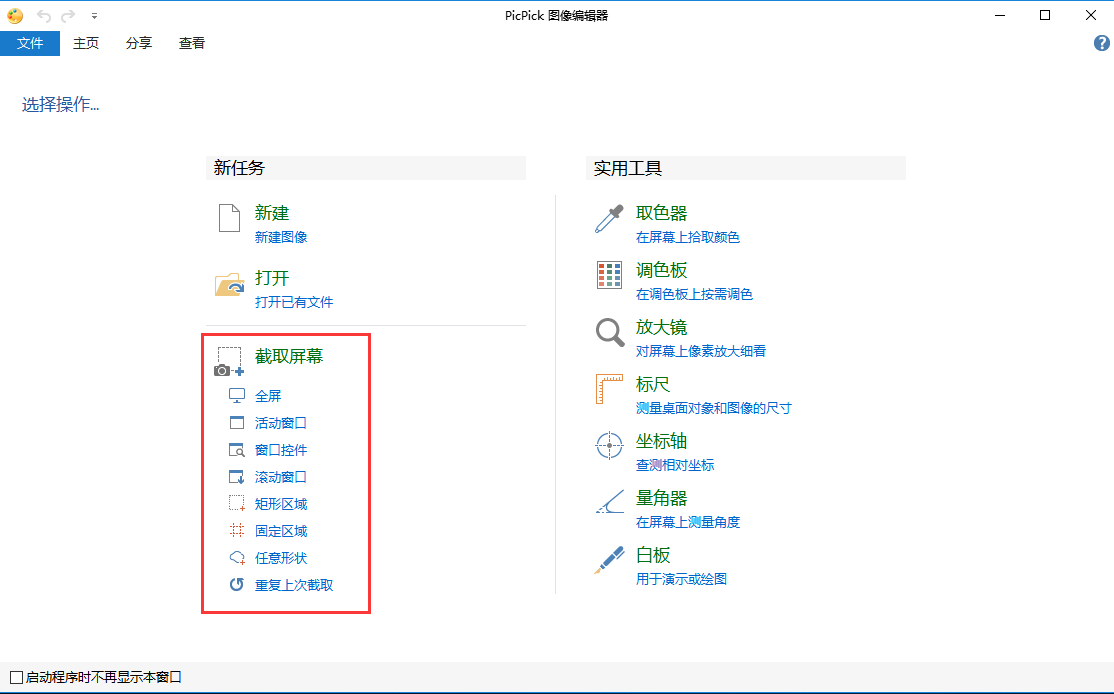This screenshot has width=1114, height=694.
Task: Start a 全屏 full screen capture
Action: pos(267,395)
